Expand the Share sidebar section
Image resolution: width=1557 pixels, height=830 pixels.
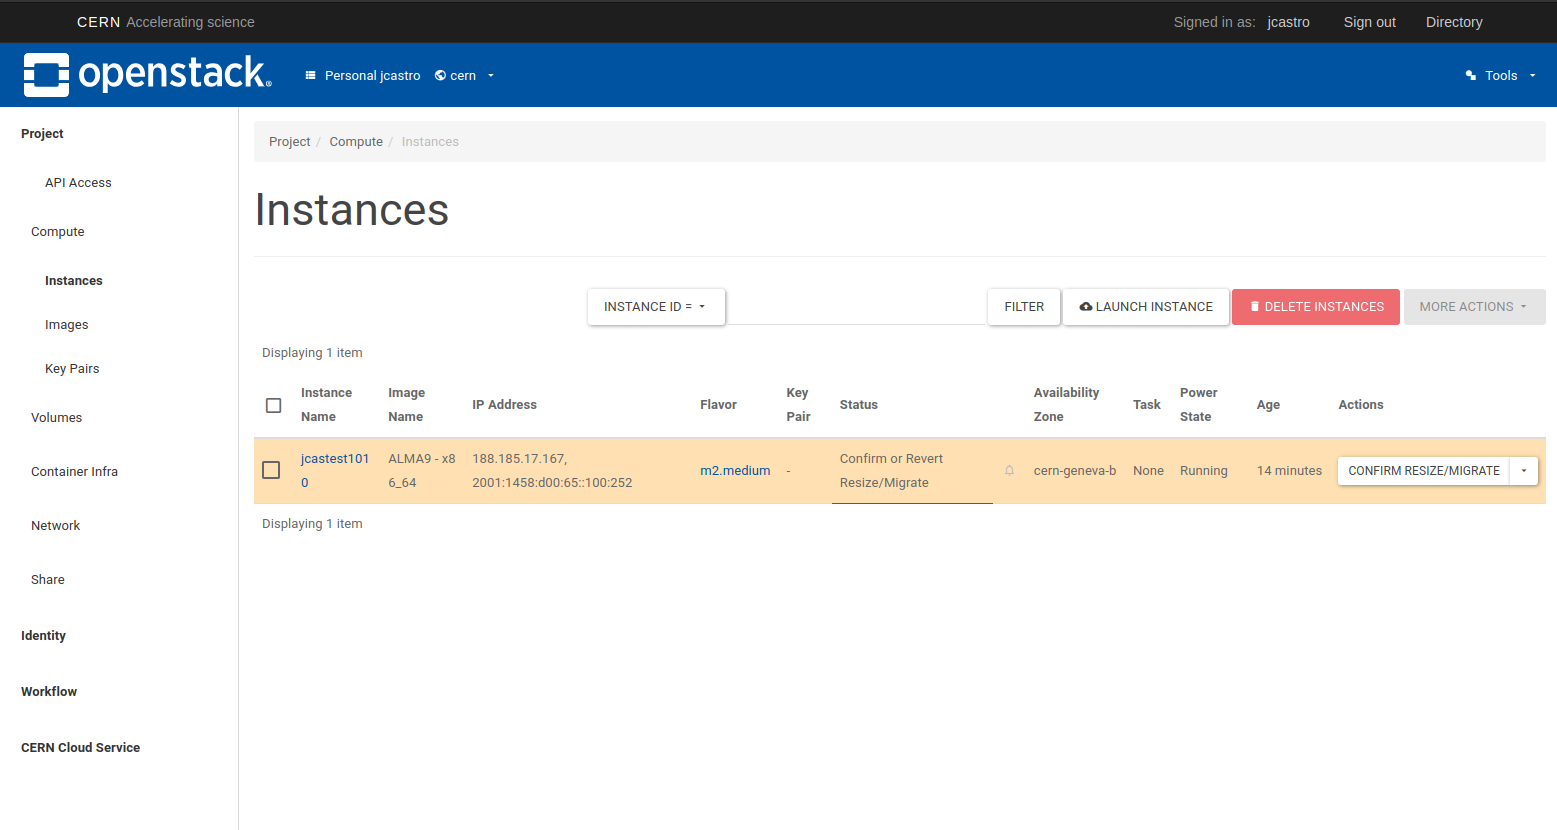click(x=48, y=580)
